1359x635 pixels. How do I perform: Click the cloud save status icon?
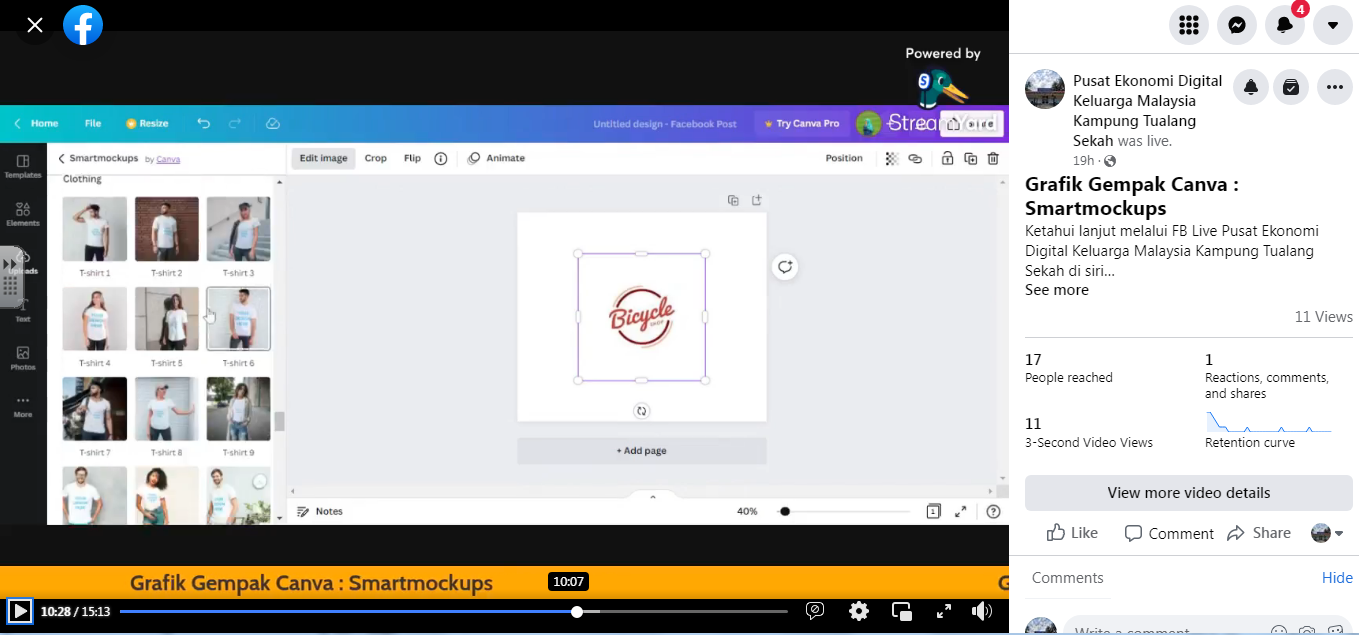[273, 124]
